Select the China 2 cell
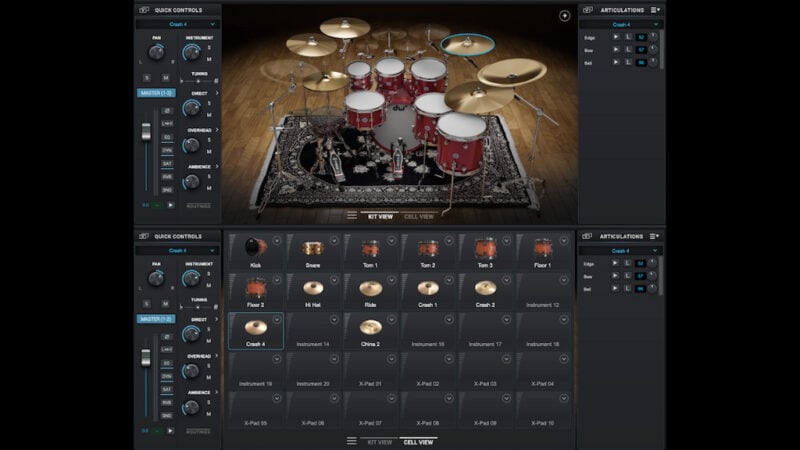Image resolution: width=800 pixels, height=450 pixels. 370,331
